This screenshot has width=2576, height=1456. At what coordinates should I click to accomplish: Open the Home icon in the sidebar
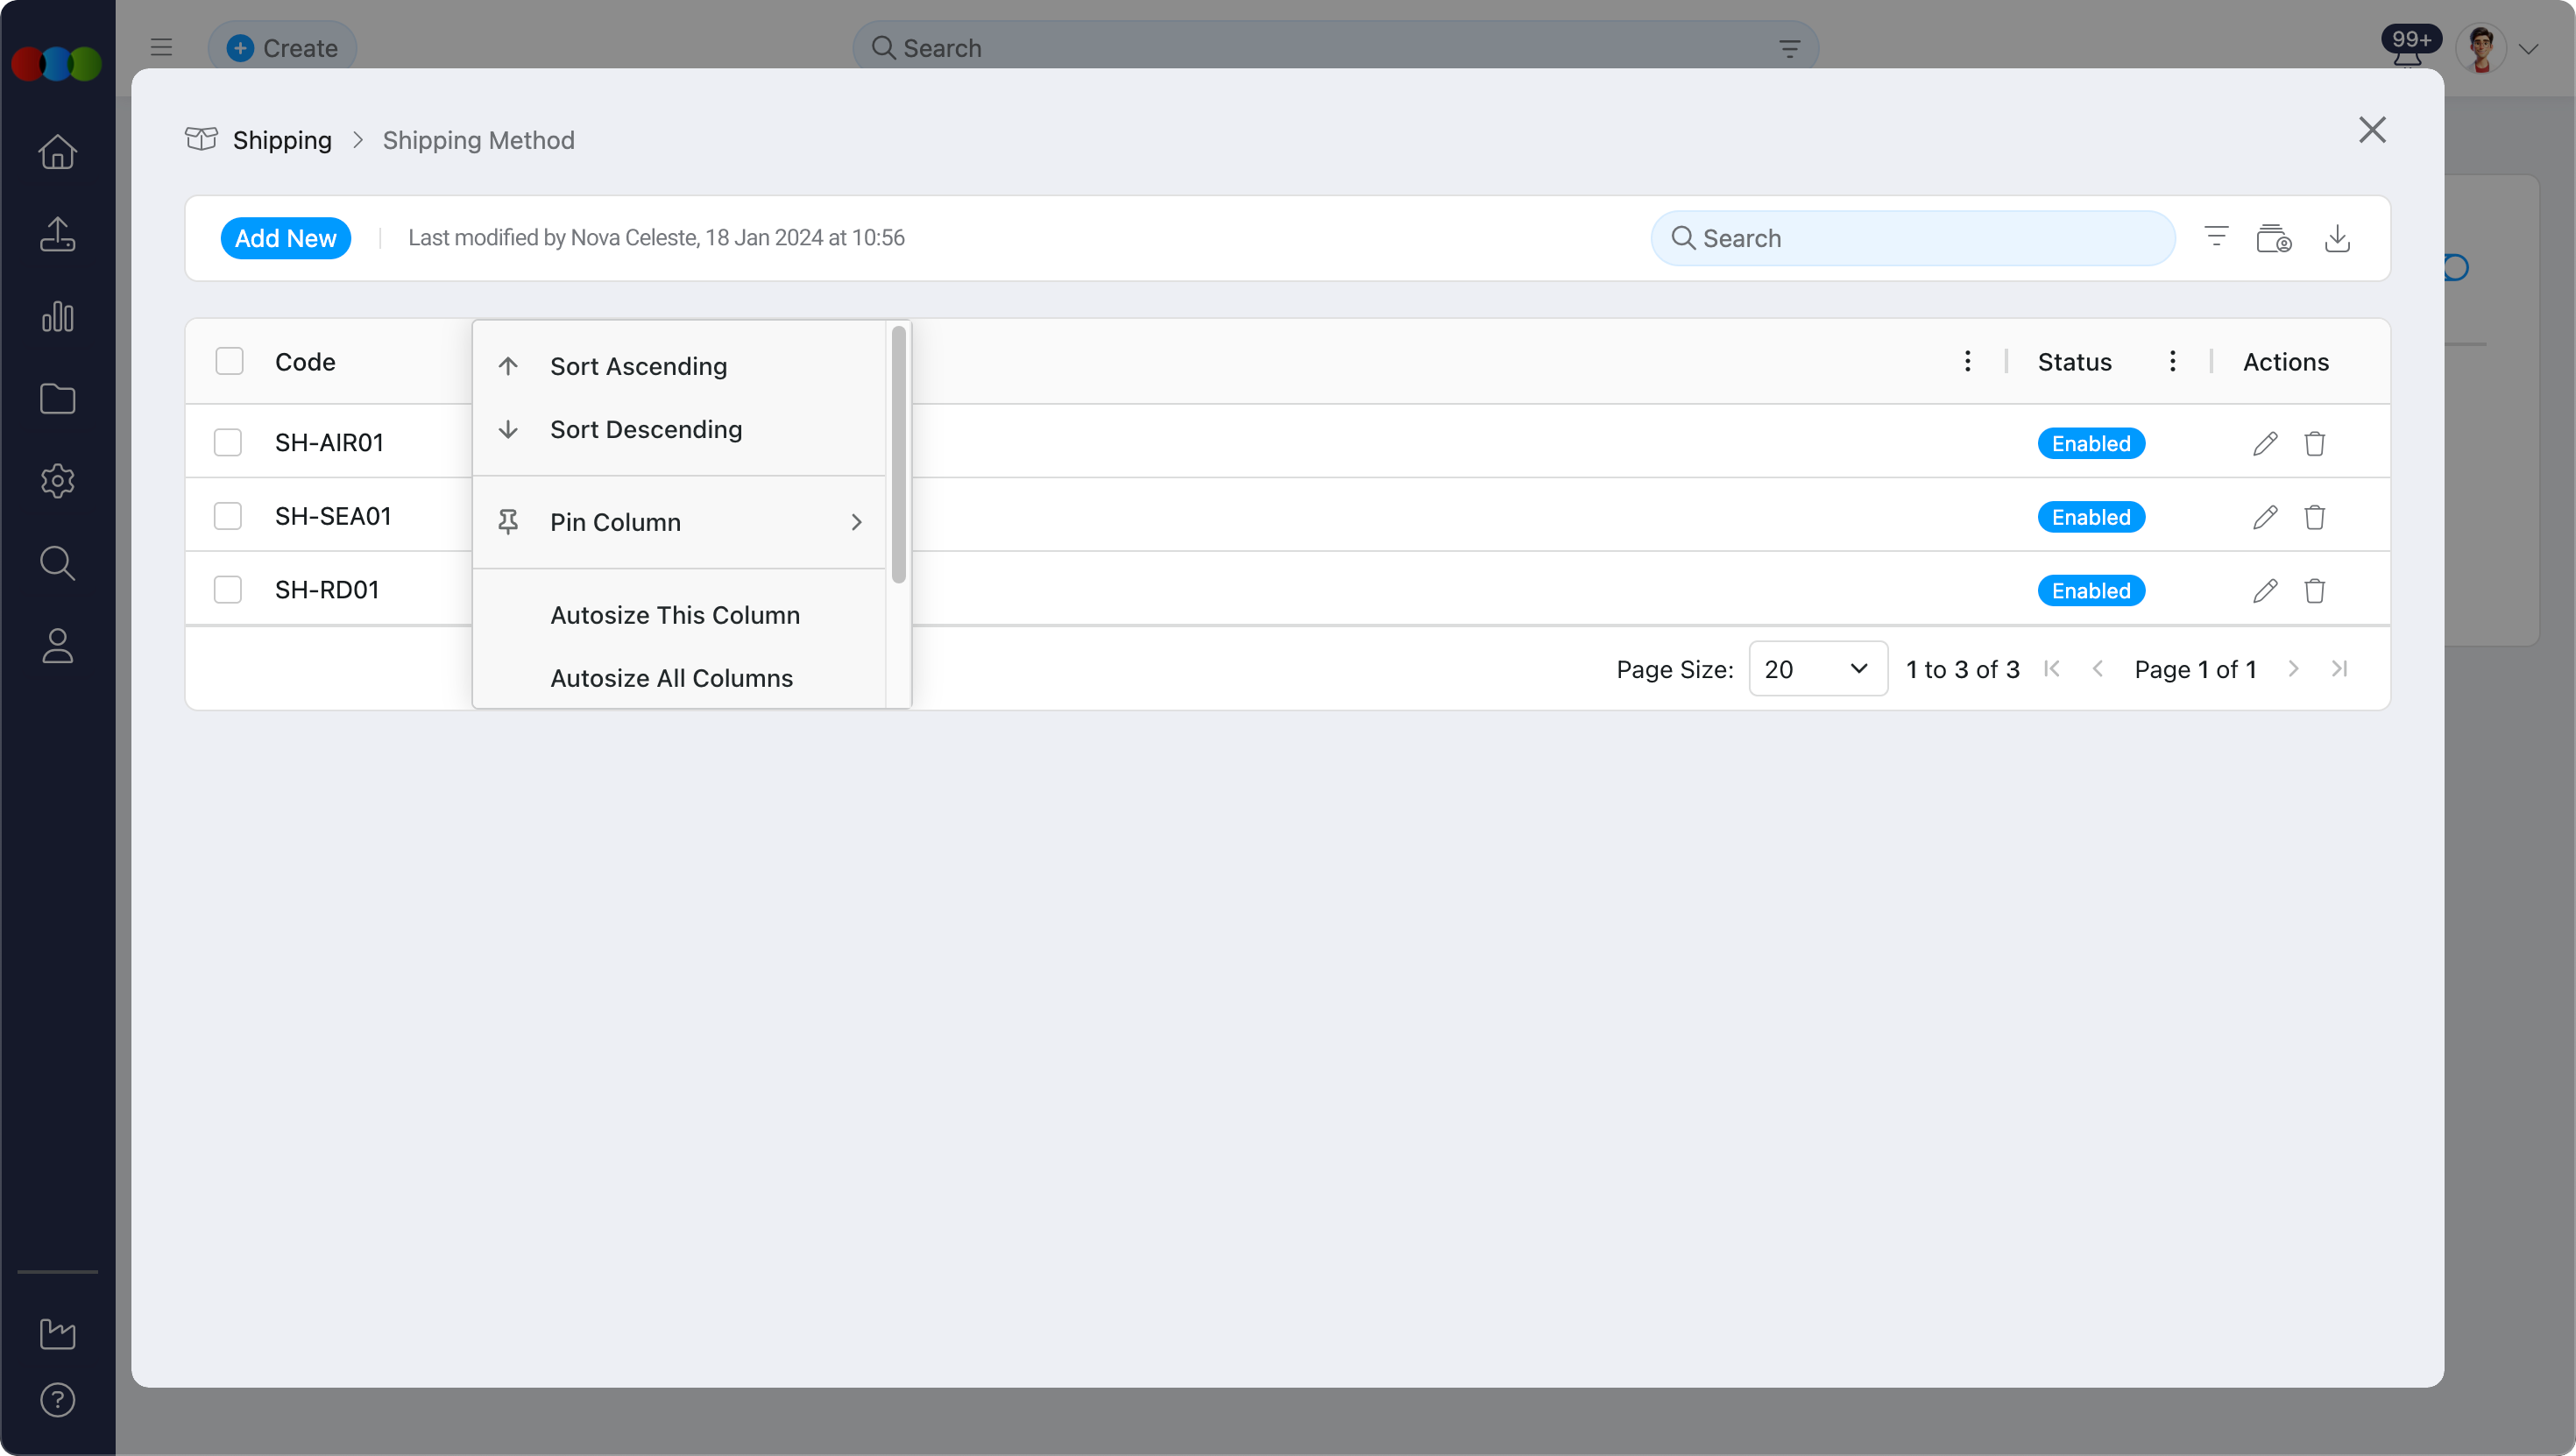[57, 152]
